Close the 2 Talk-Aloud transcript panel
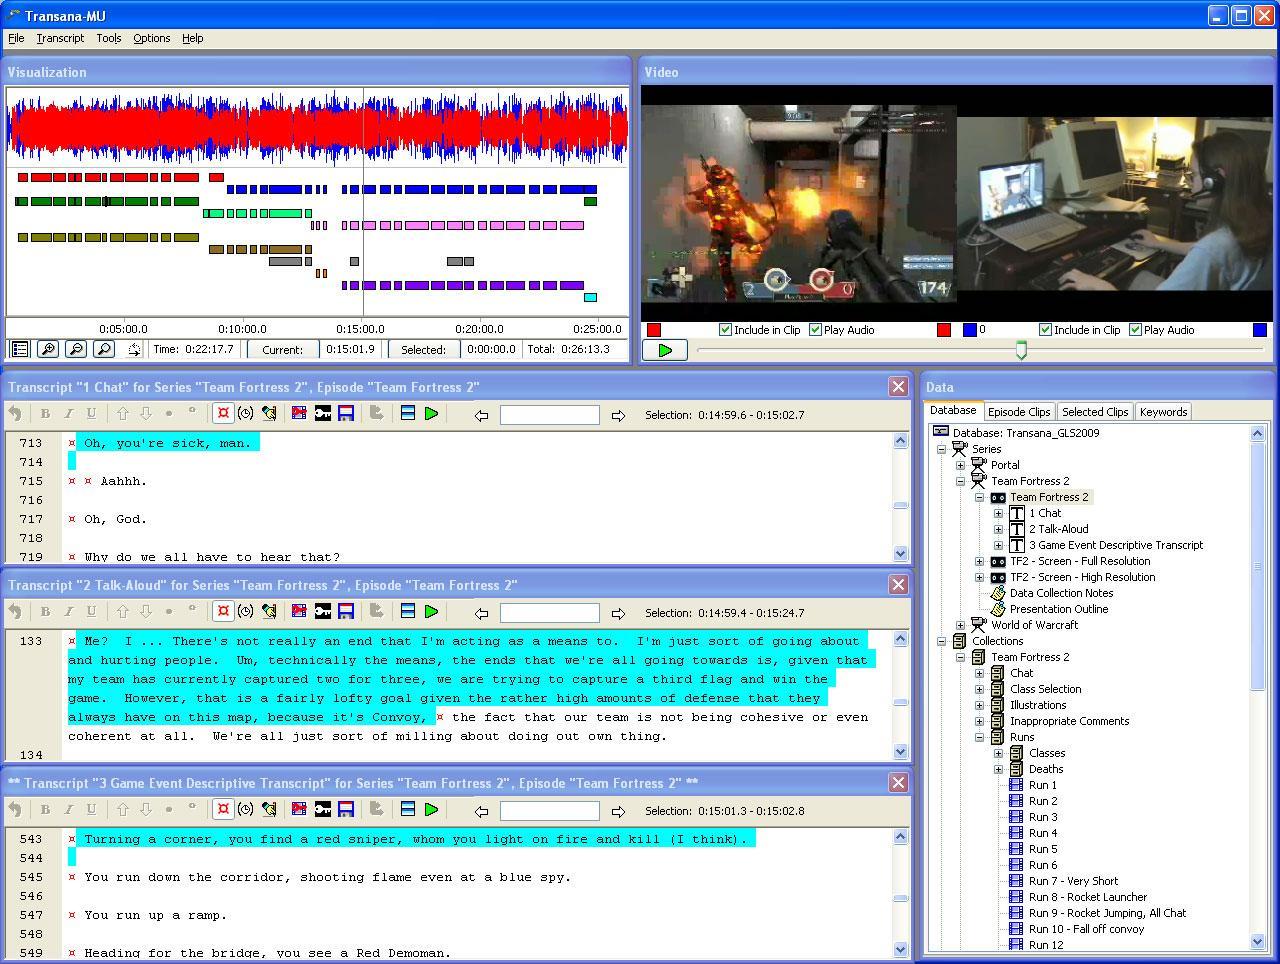The image size is (1280, 964). [898, 585]
